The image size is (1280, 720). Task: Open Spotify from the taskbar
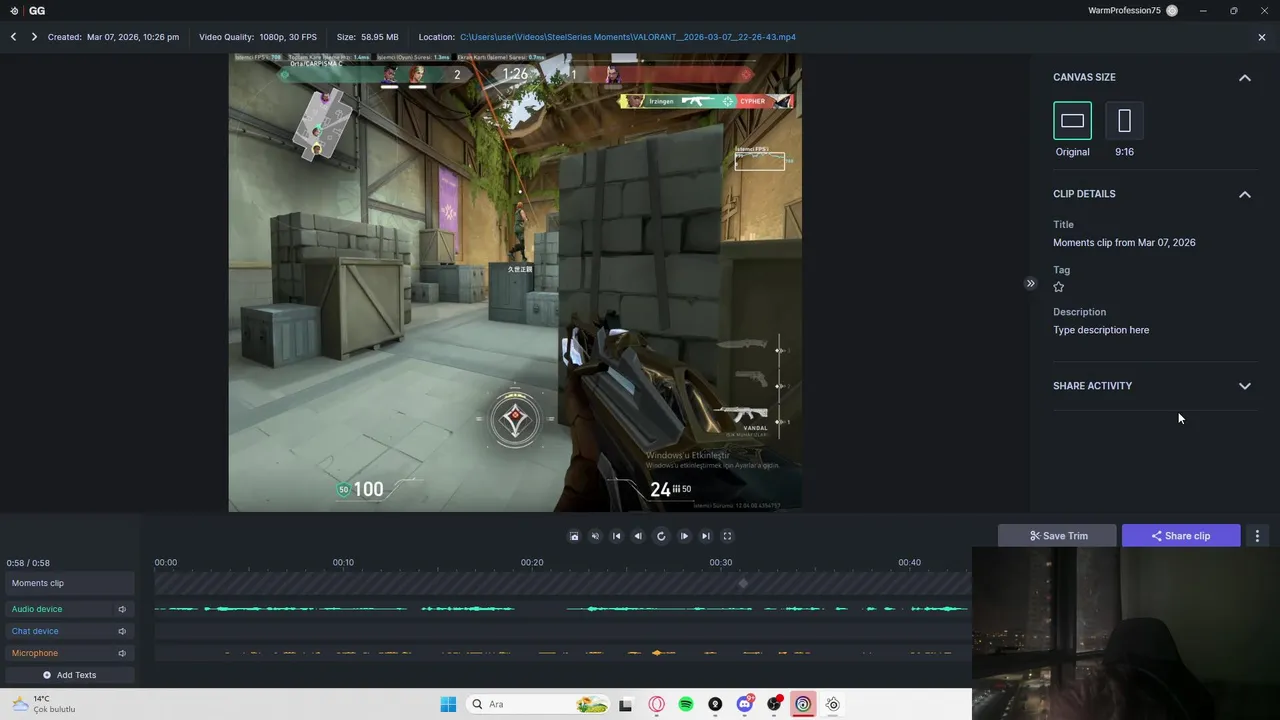(686, 704)
